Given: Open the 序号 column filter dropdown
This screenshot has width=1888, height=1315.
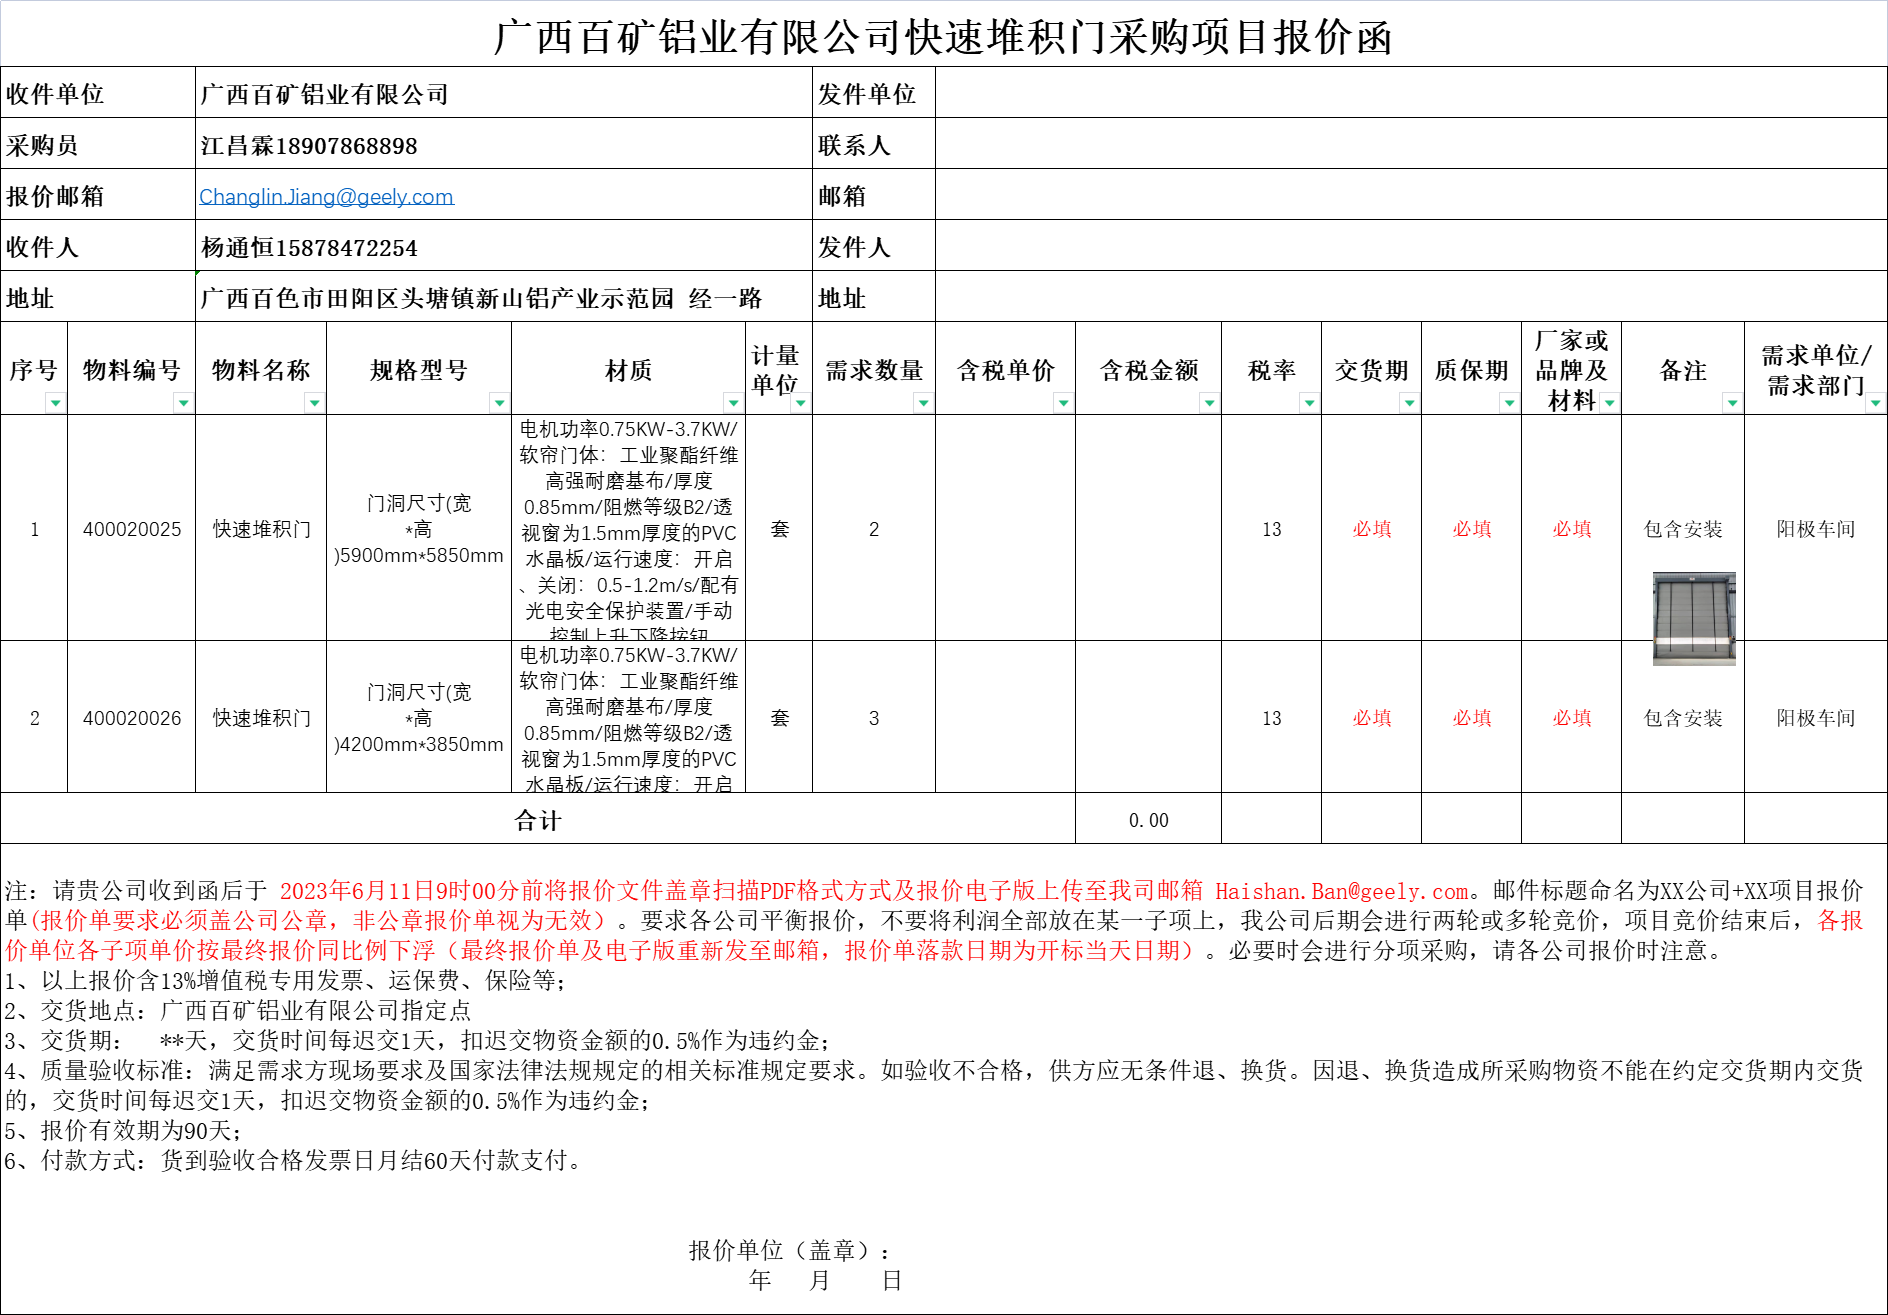Looking at the screenshot, I should coord(55,403).
